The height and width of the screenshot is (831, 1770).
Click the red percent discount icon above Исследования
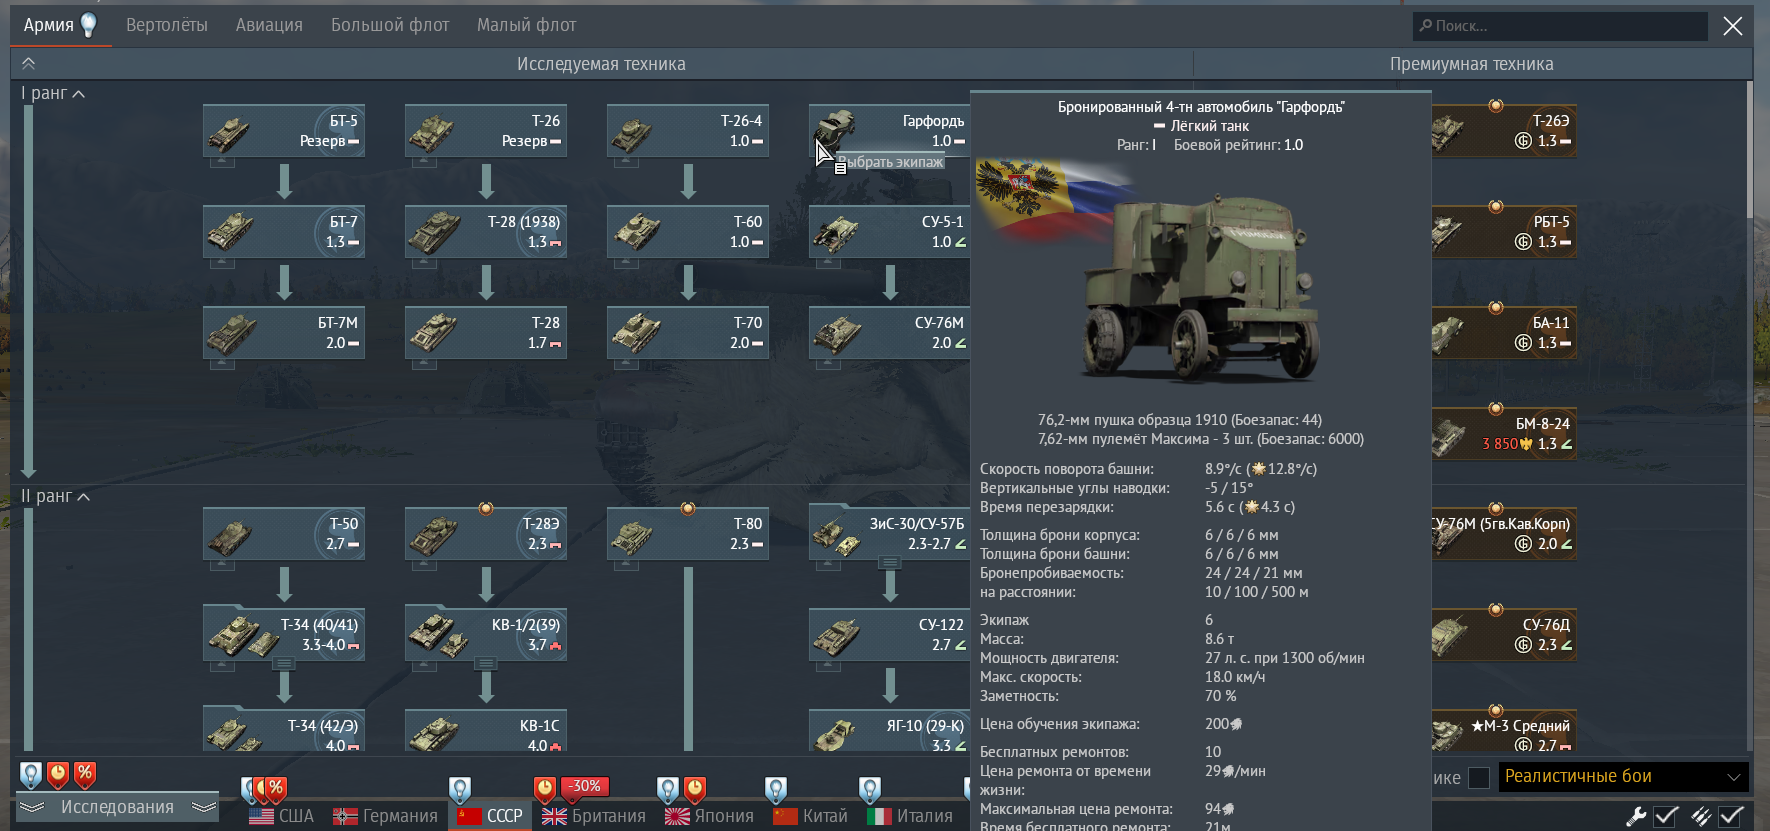85,774
